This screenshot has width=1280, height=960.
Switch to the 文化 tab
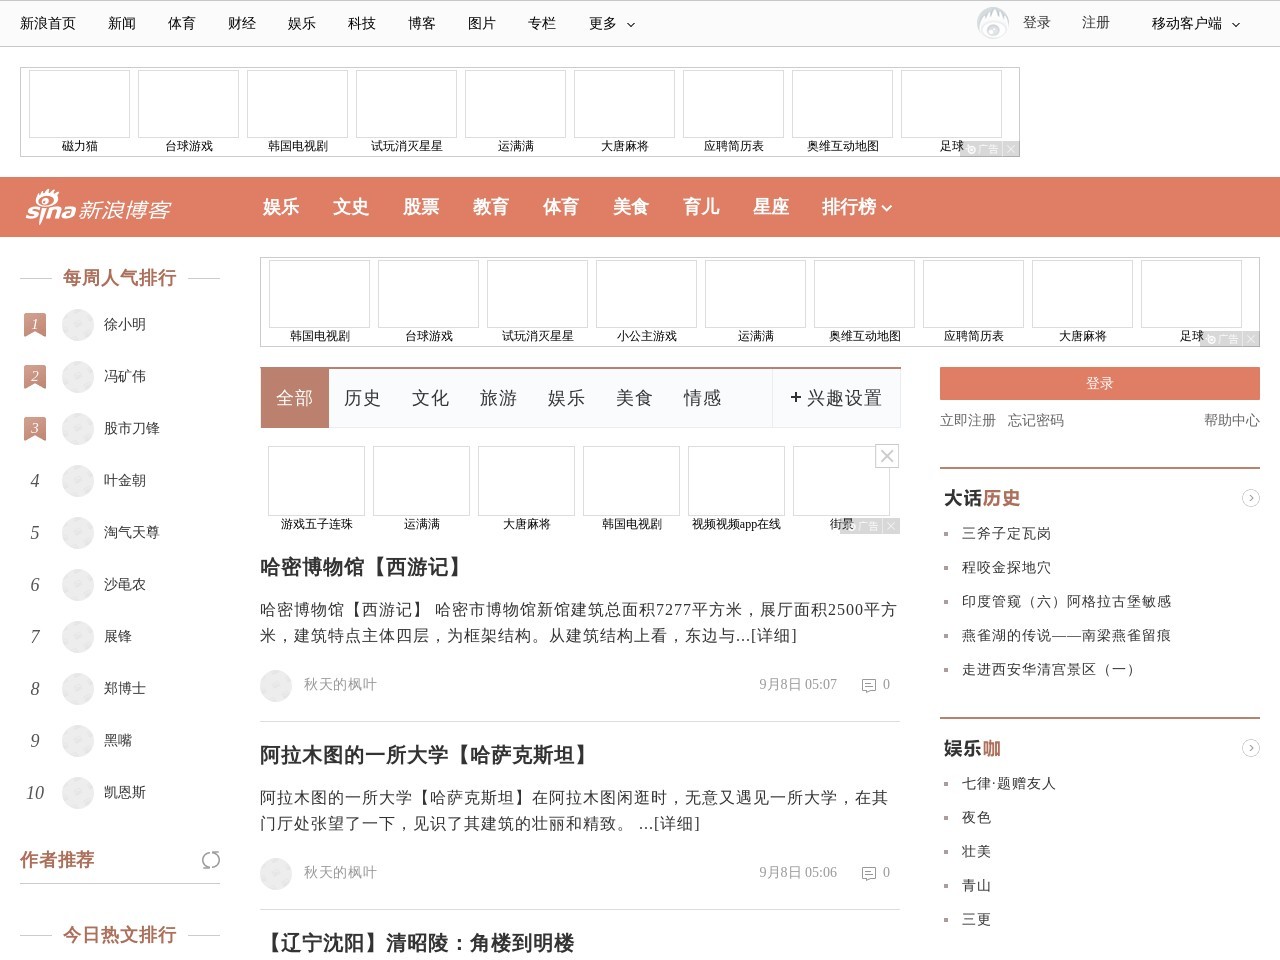pyautogui.click(x=430, y=398)
